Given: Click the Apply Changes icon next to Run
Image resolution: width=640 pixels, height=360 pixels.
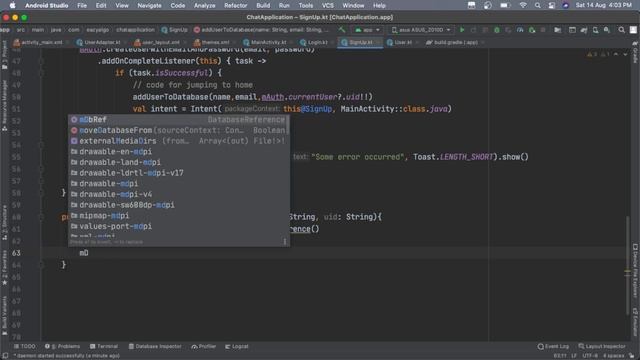Looking at the screenshot, I should (x=473, y=30).
